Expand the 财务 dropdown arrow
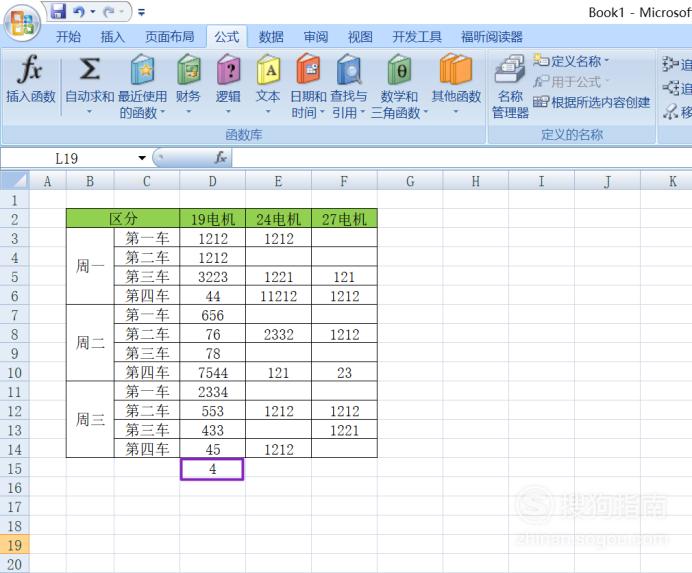 click(188, 112)
